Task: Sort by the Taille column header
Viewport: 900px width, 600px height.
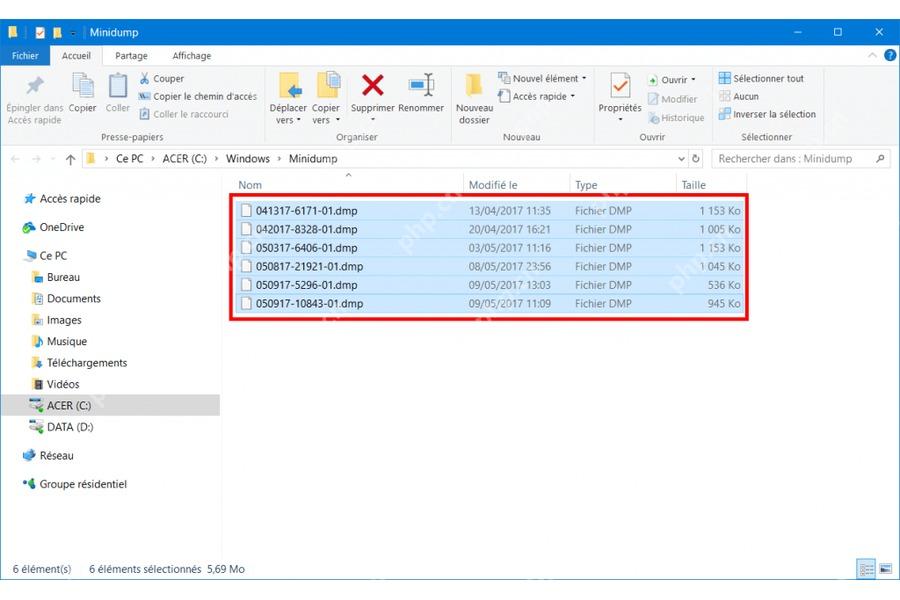Action: click(x=711, y=185)
